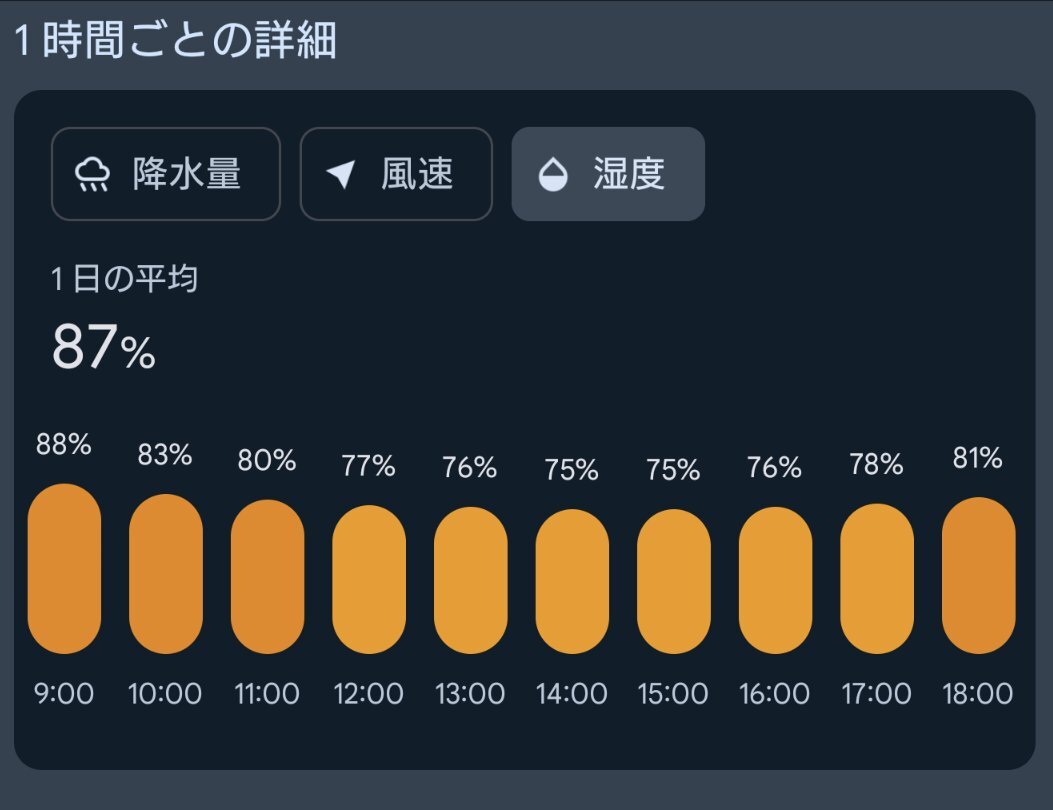Switch to the 風速 tab
1053x810 pixels.
click(x=396, y=174)
